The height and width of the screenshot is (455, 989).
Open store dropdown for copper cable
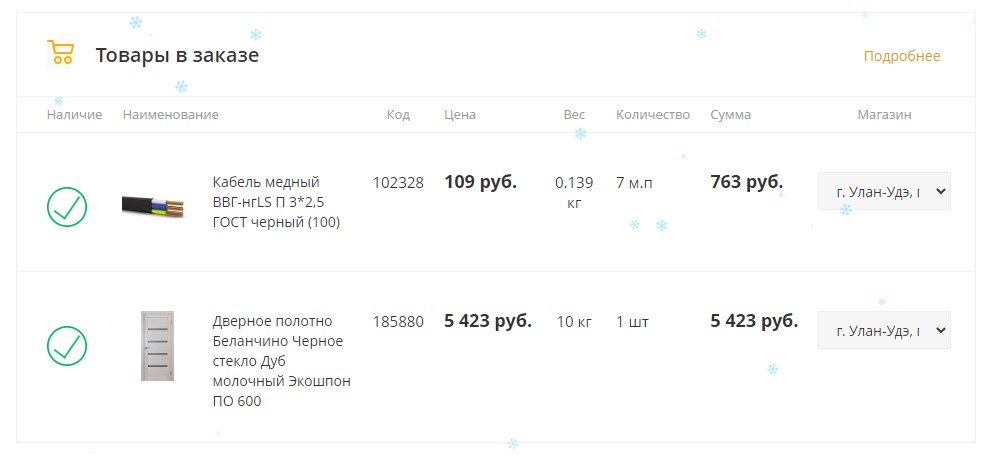pyautogui.click(x=883, y=191)
